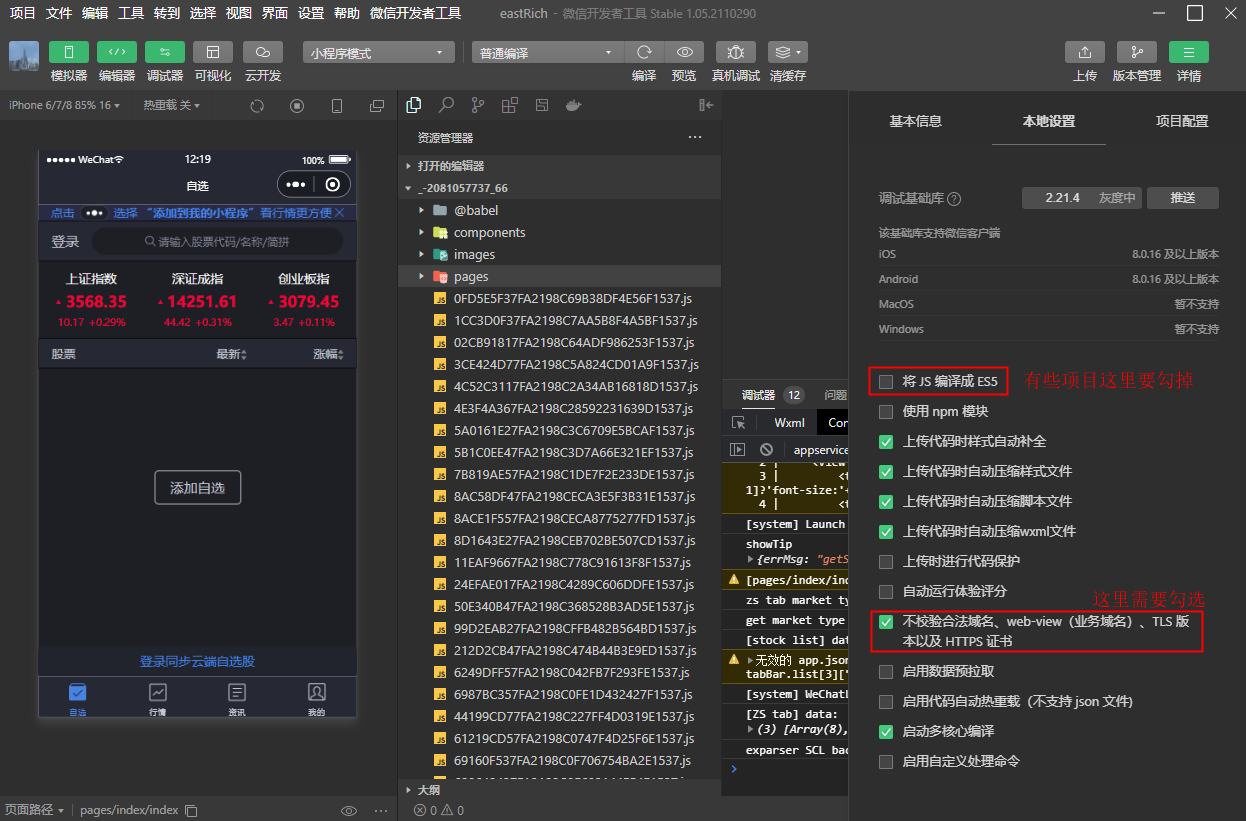This screenshot has width=1246, height=821.
Task: Uncheck 启动多核心编译 checkbox
Action: pyautogui.click(x=886, y=731)
